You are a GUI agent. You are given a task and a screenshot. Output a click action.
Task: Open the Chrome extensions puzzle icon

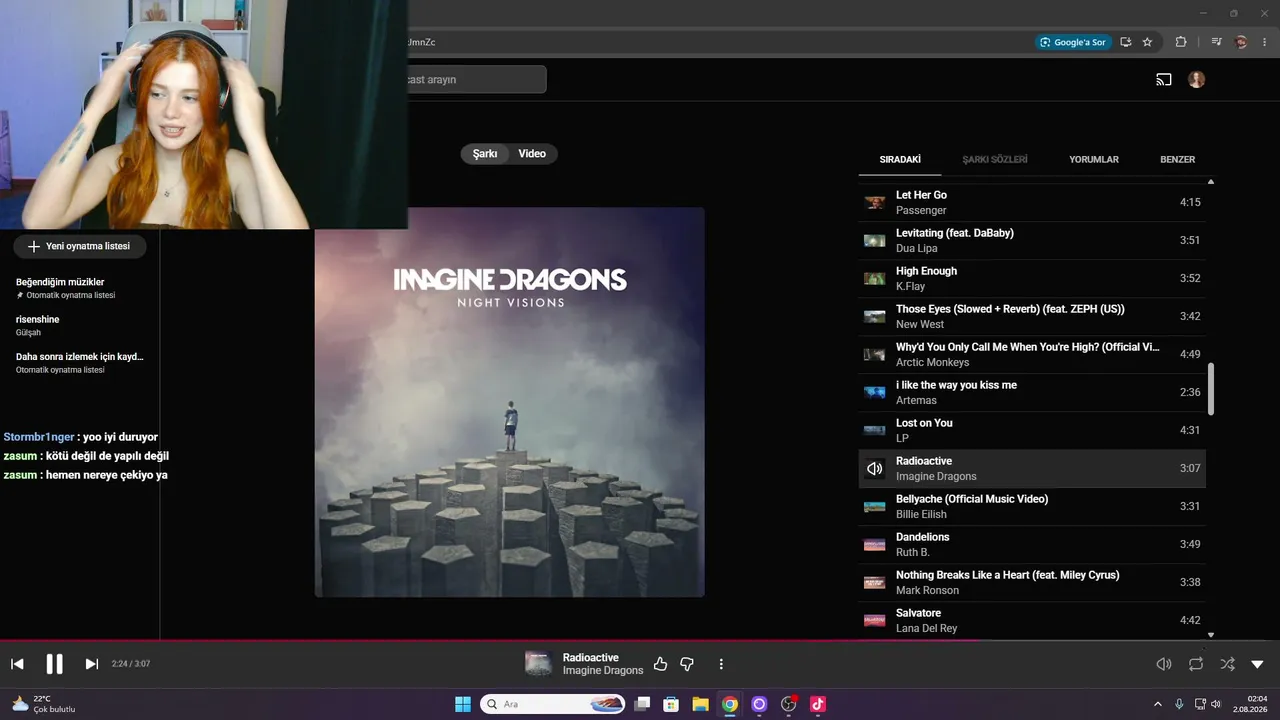coord(1181,42)
